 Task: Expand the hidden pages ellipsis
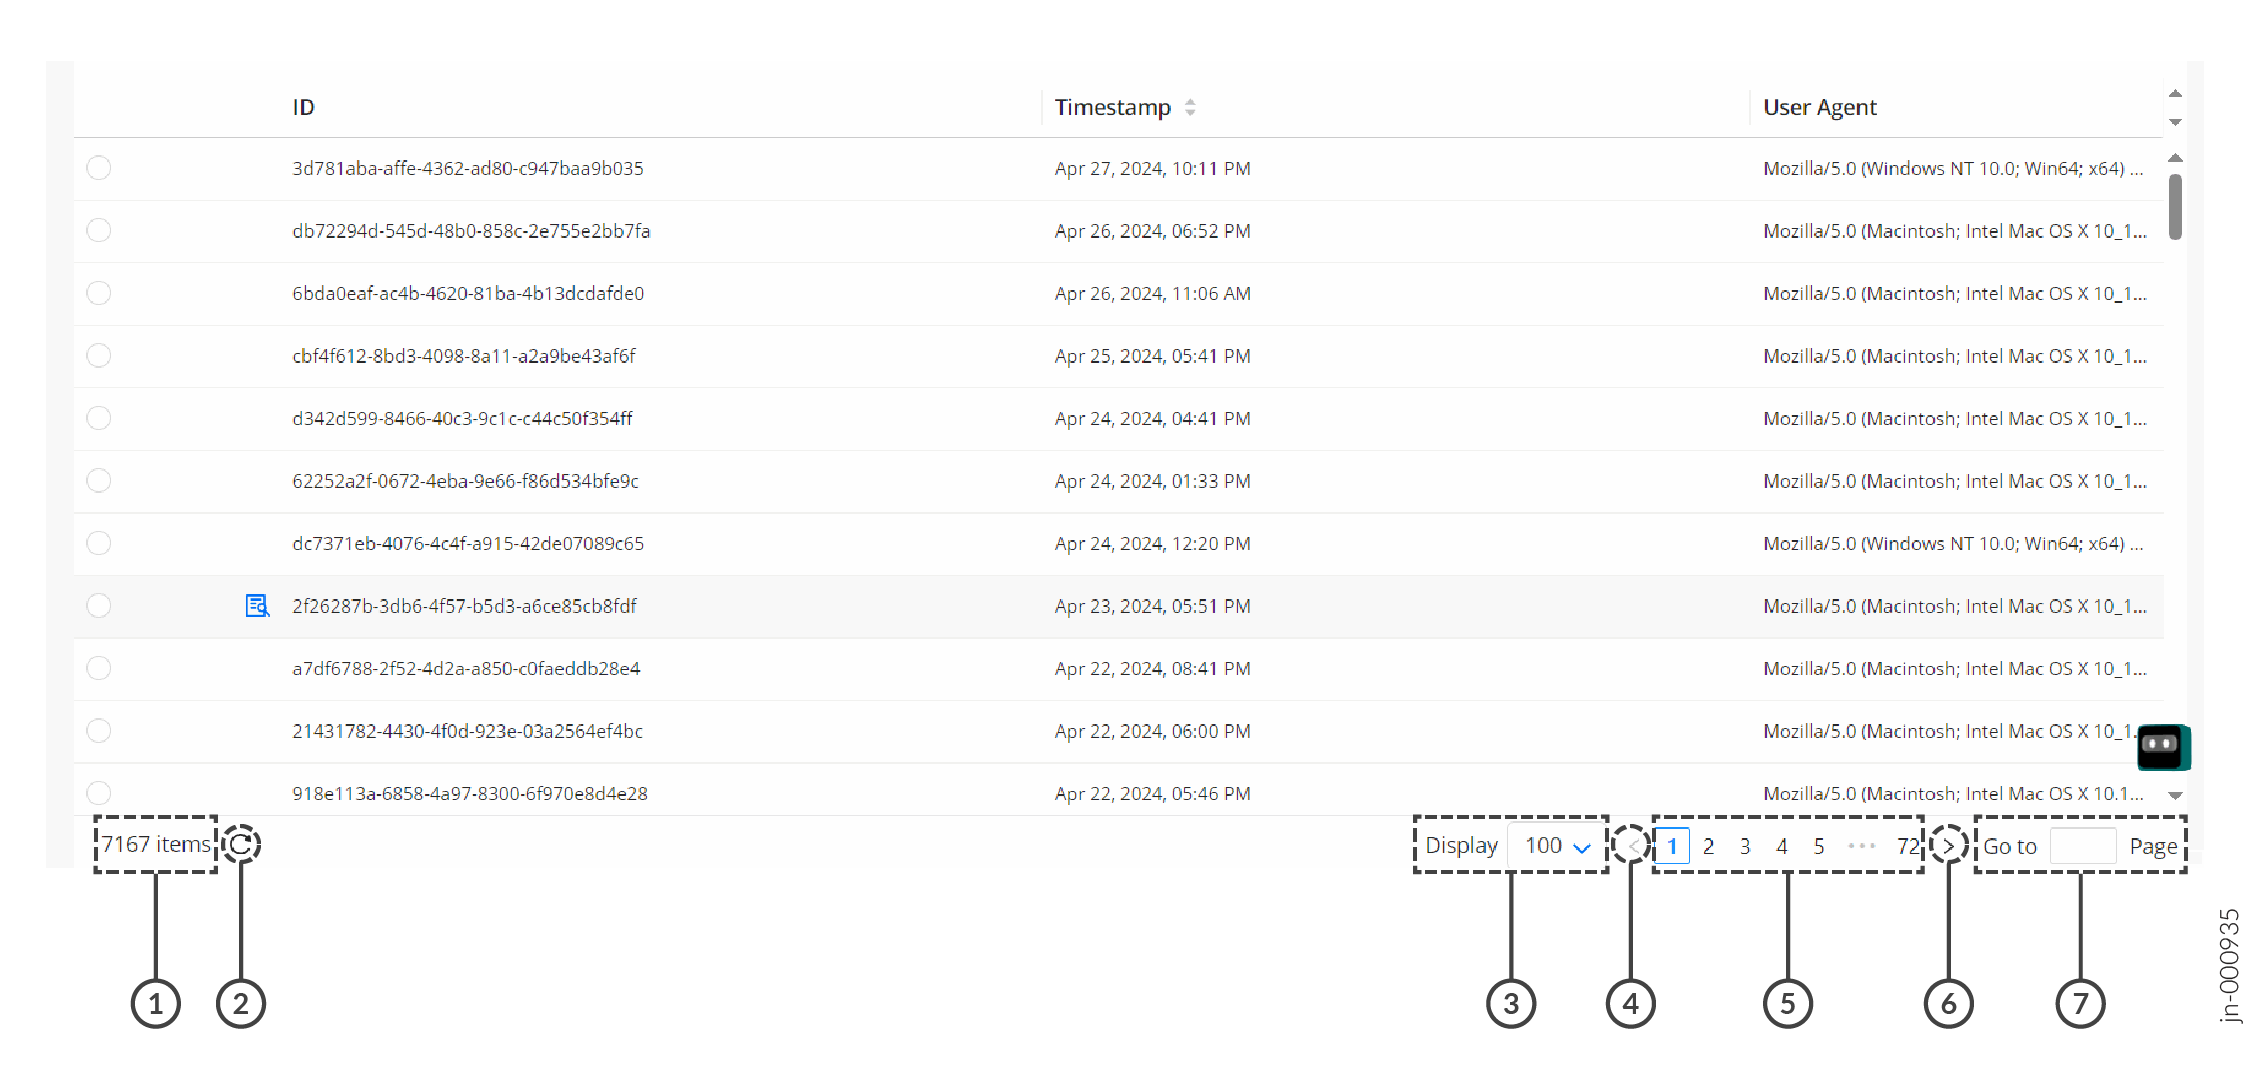[1862, 845]
